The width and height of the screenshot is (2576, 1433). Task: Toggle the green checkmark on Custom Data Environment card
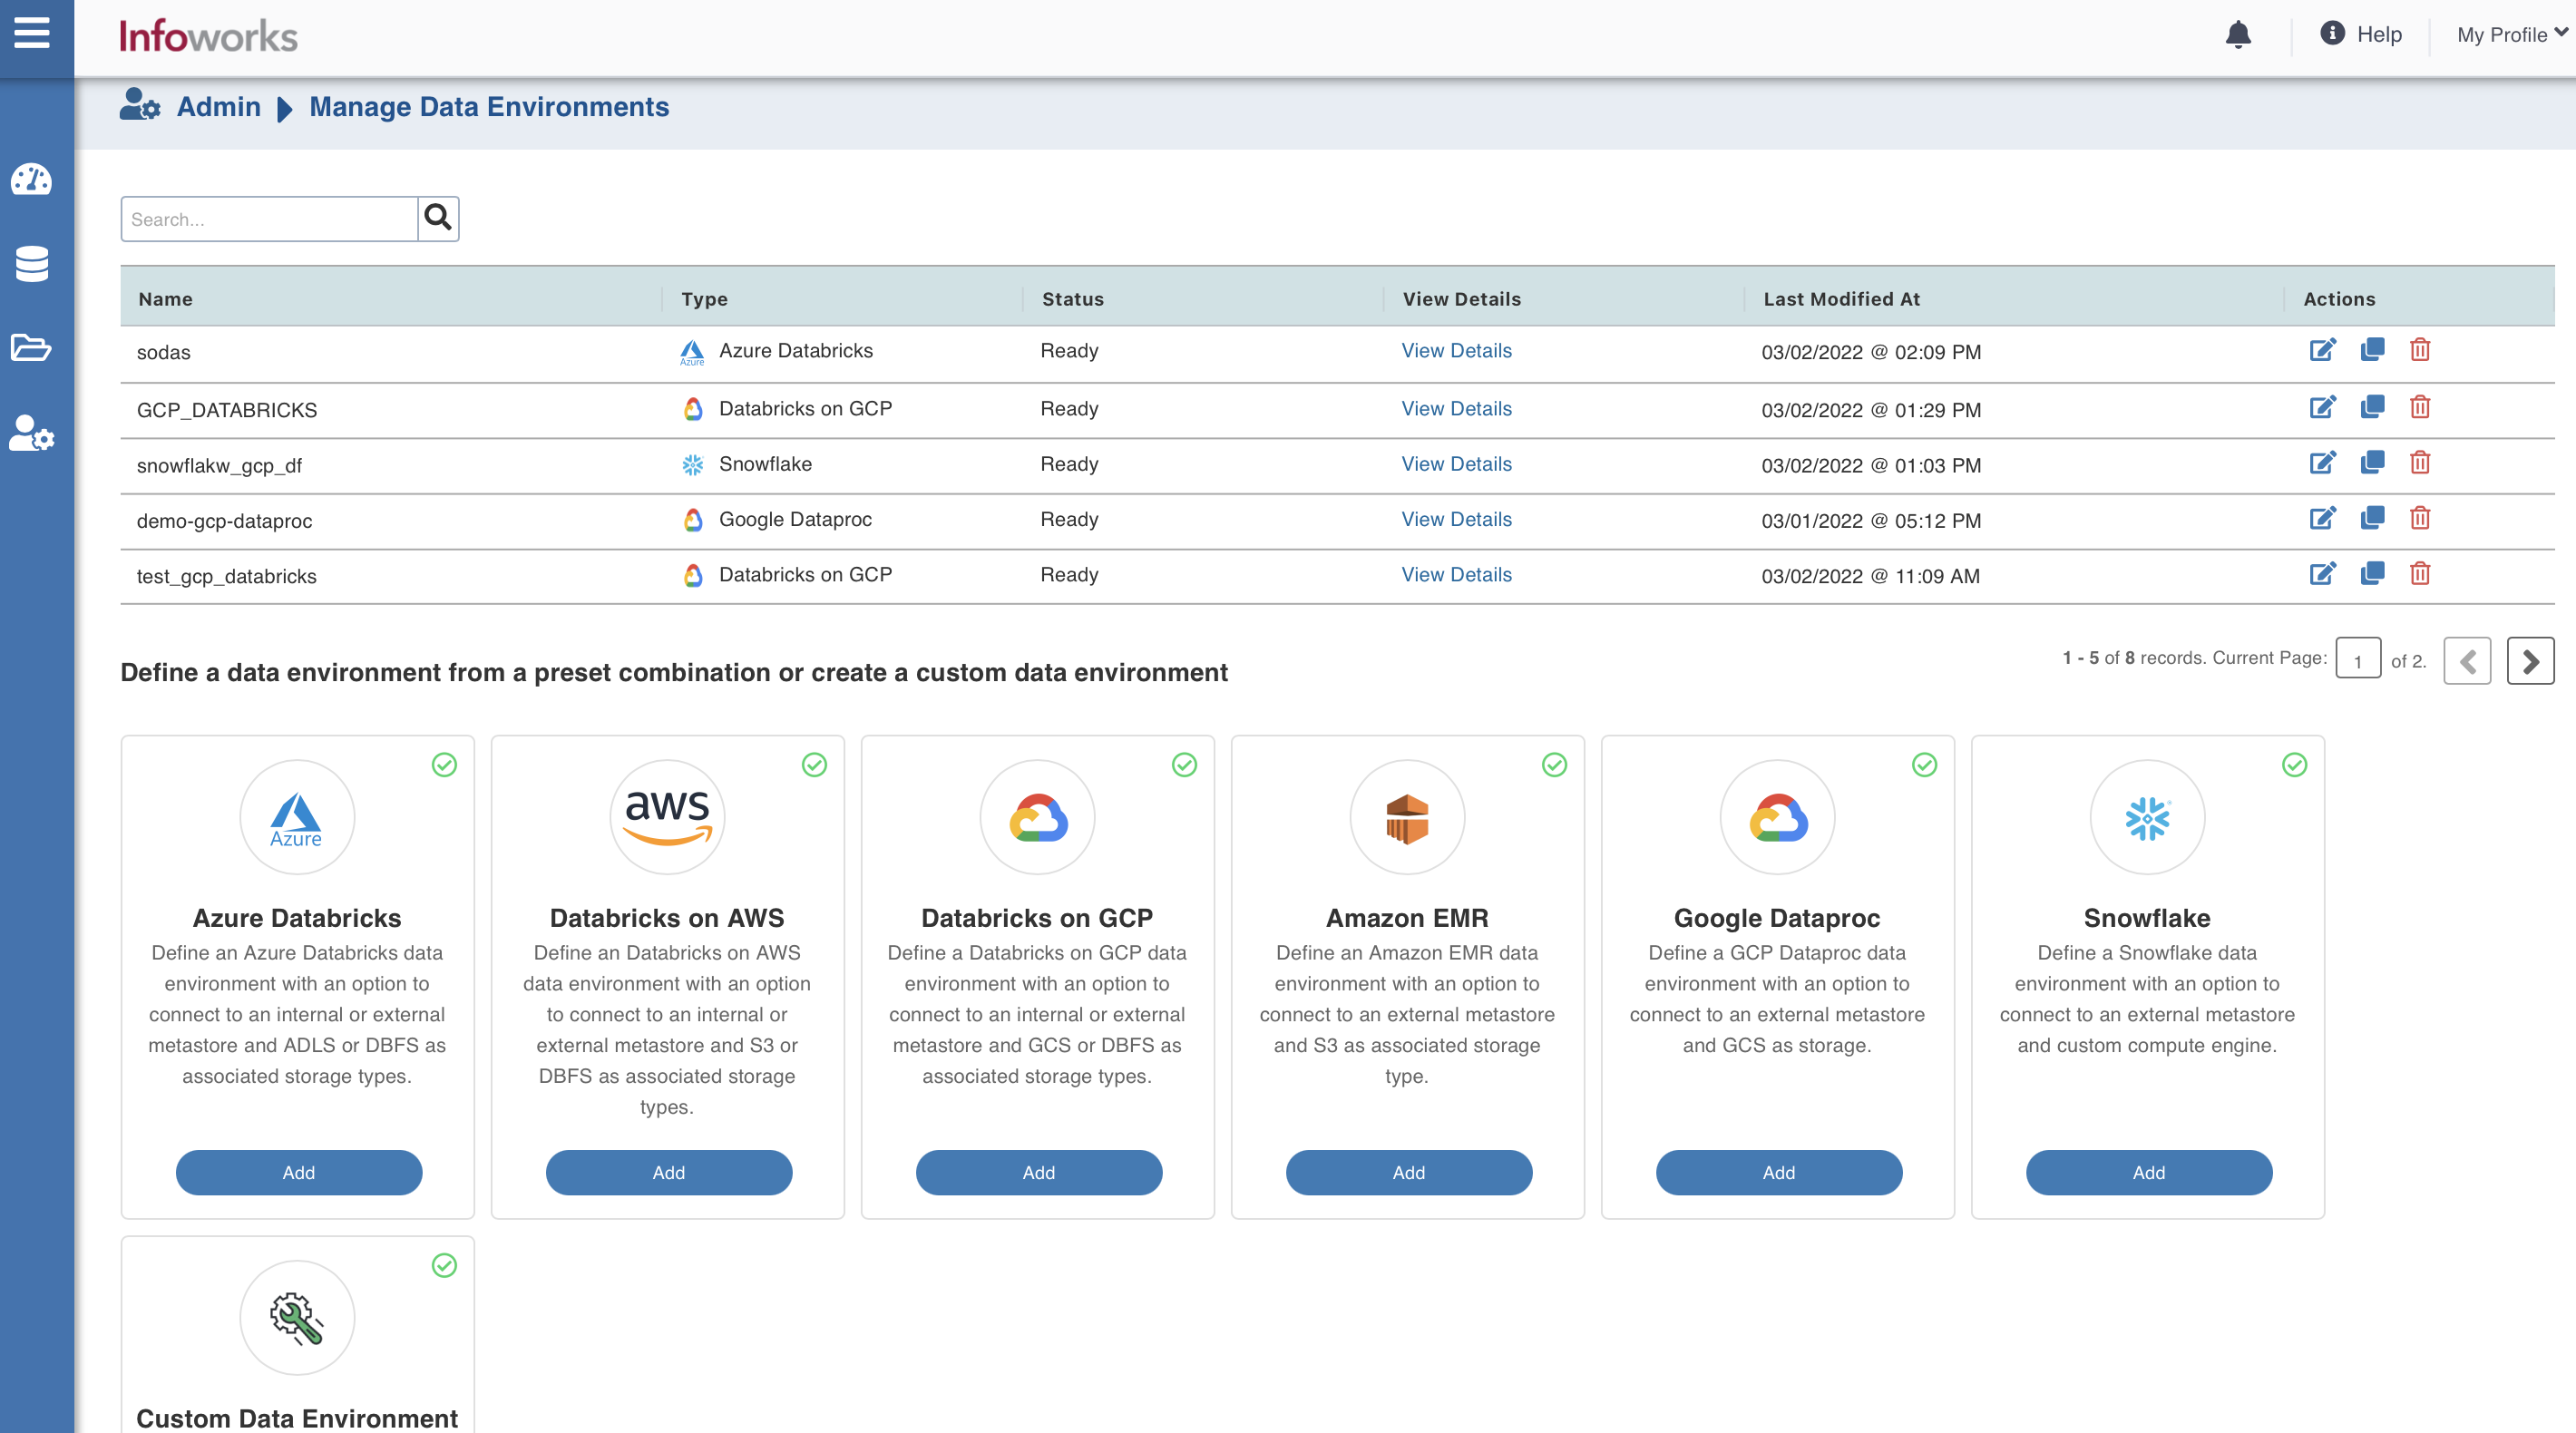tap(444, 1266)
